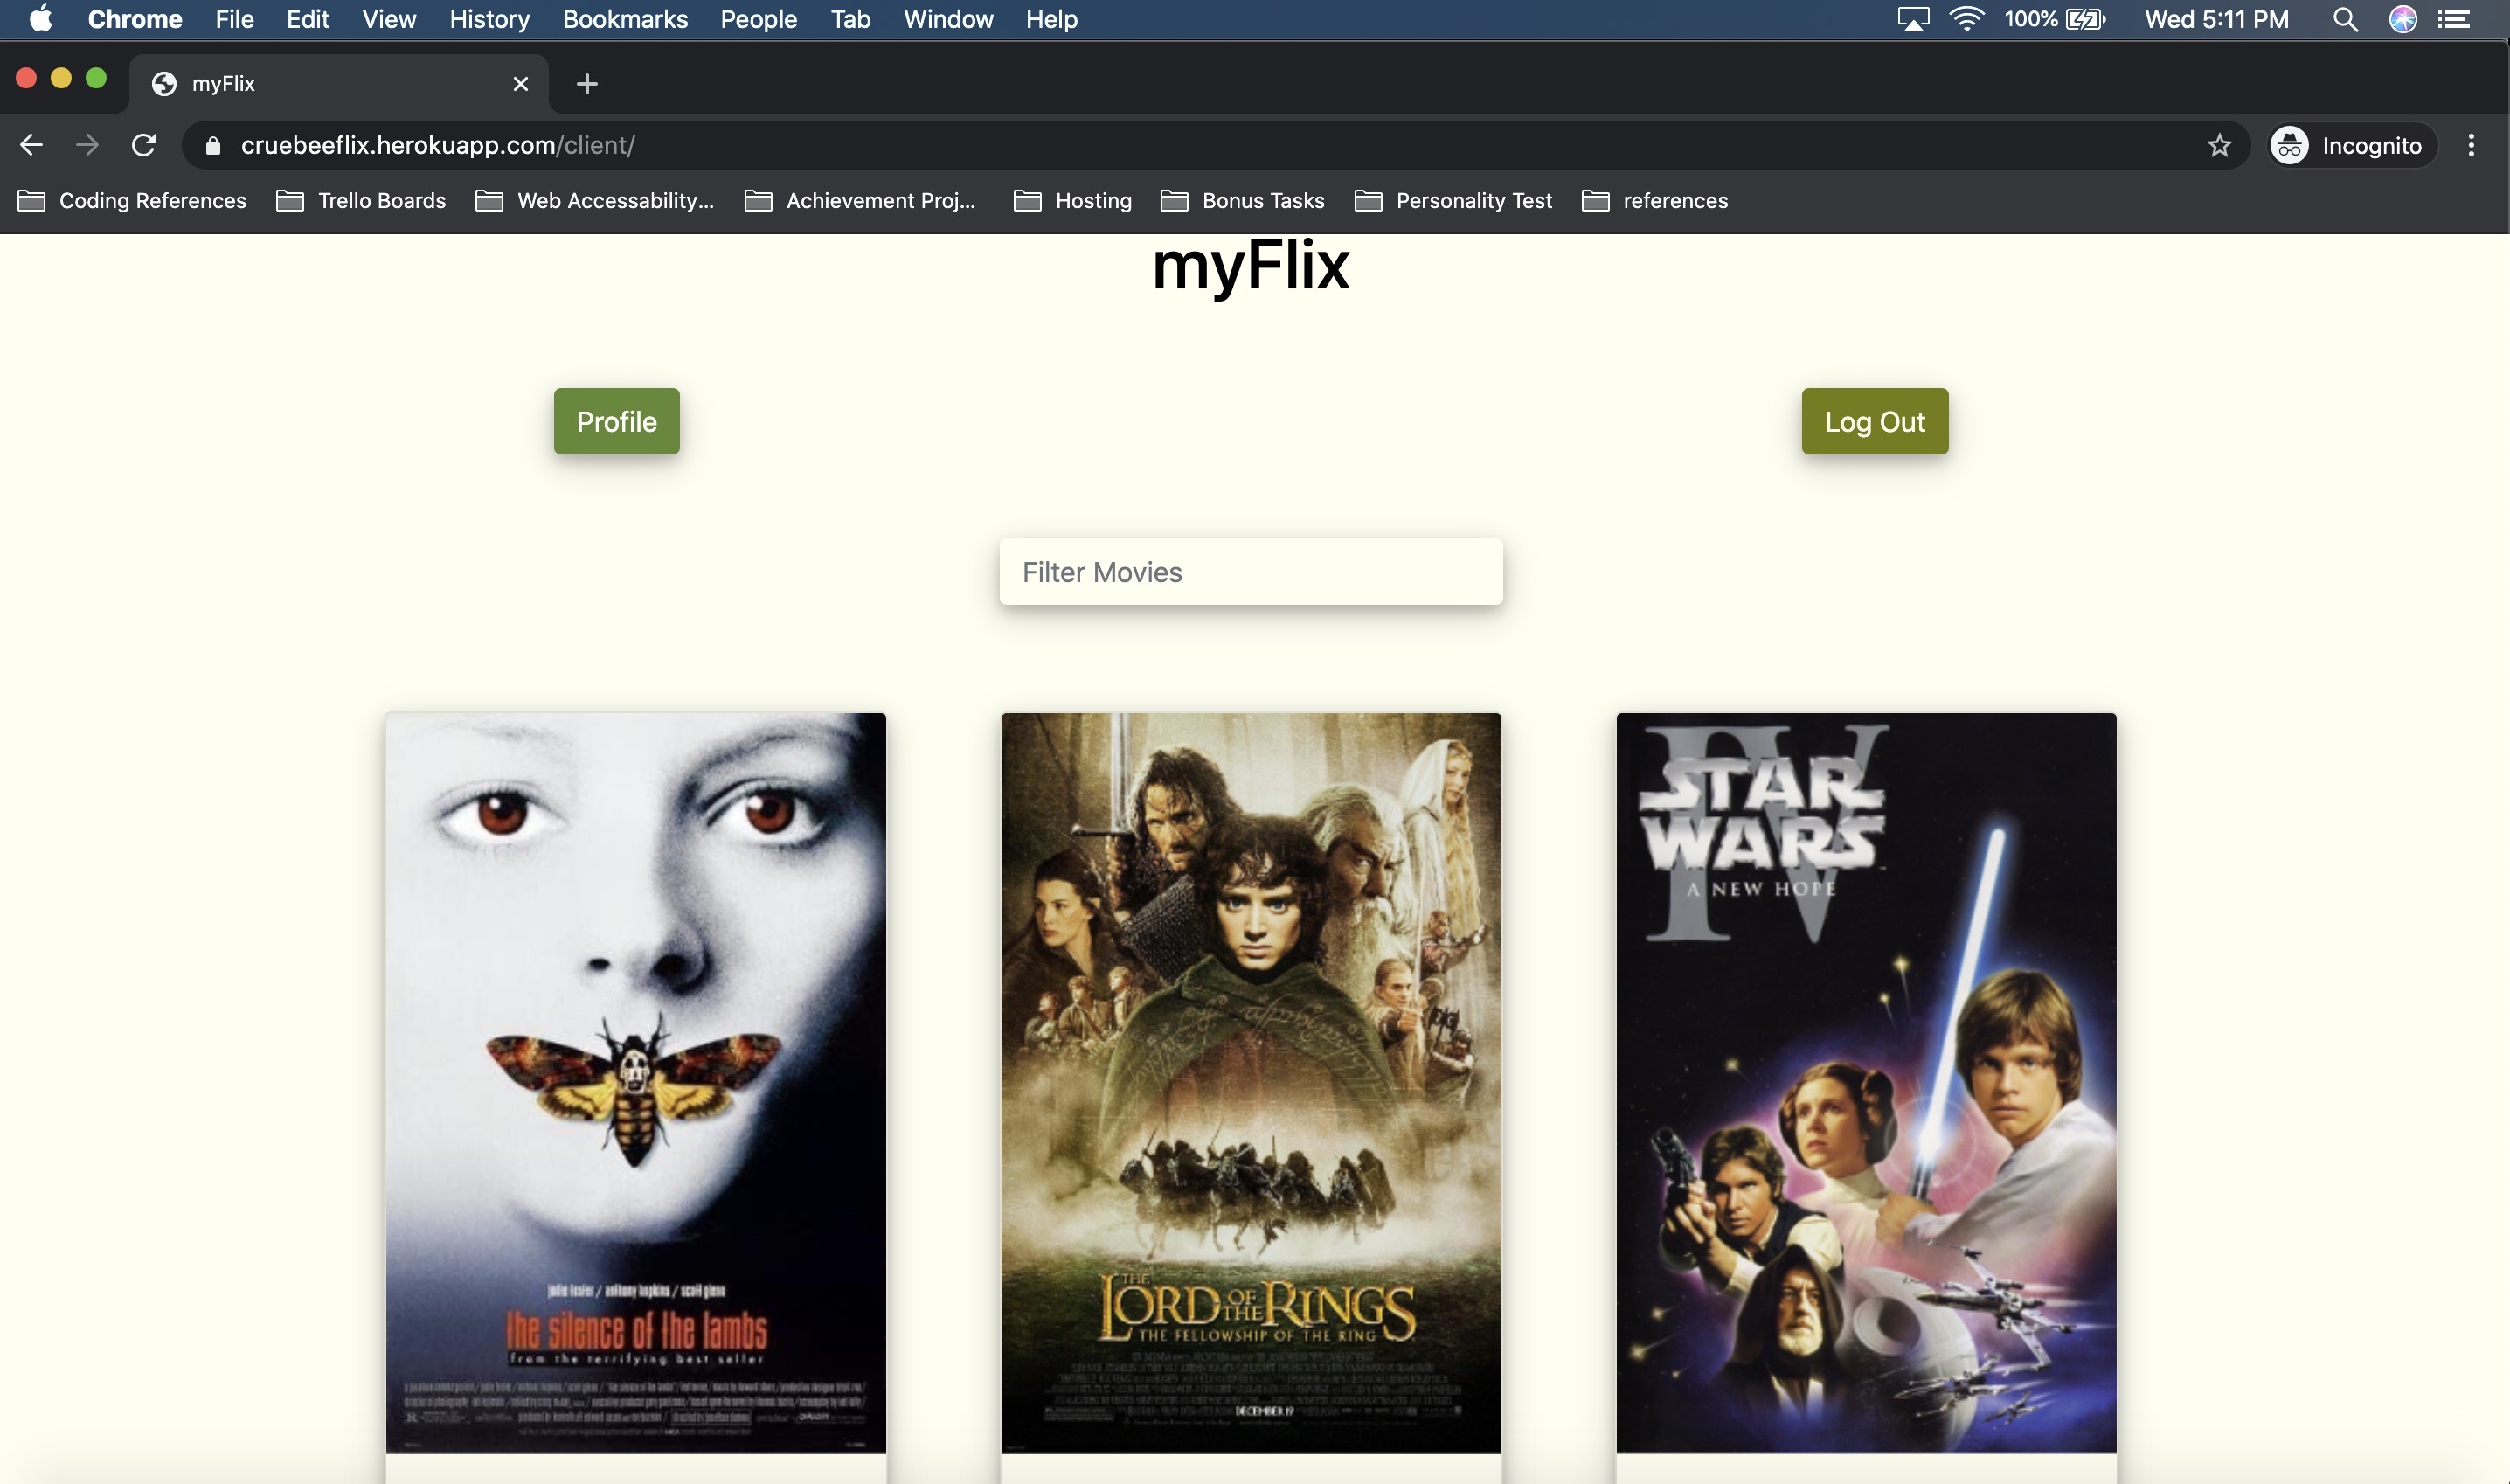
Task: Open the View menu
Action: [389, 19]
